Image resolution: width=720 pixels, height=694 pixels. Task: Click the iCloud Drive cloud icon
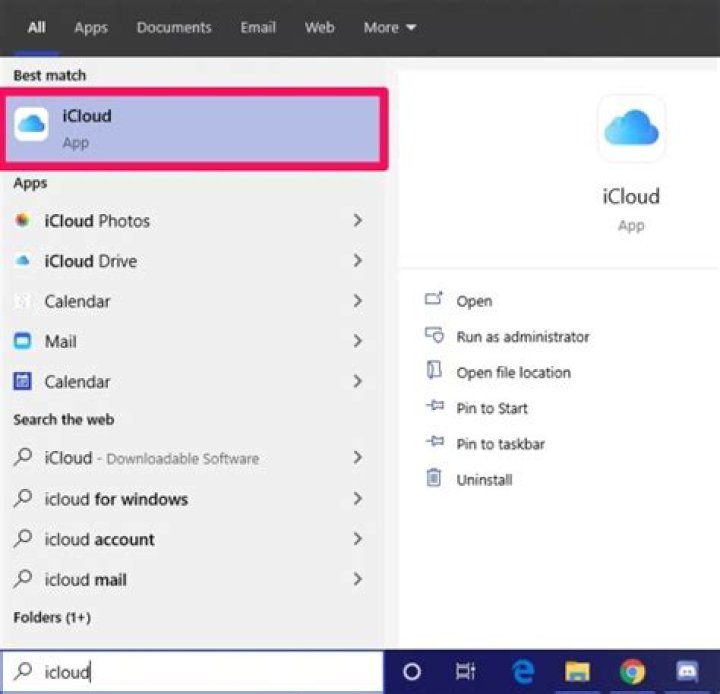click(x=22, y=261)
